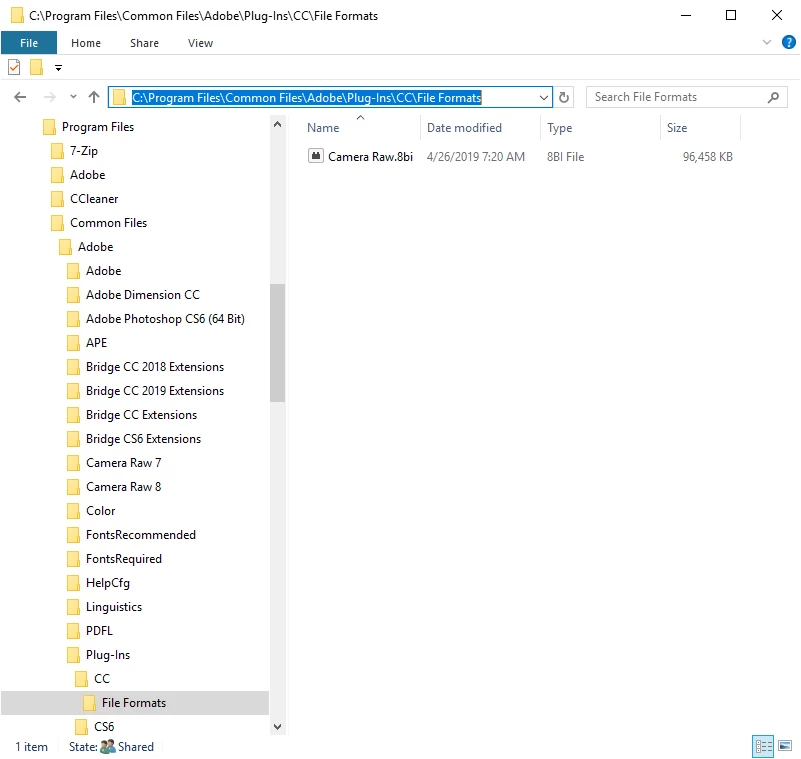This screenshot has width=801, height=759.
Task: Click the Shared state icon
Action: [x=108, y=746]
